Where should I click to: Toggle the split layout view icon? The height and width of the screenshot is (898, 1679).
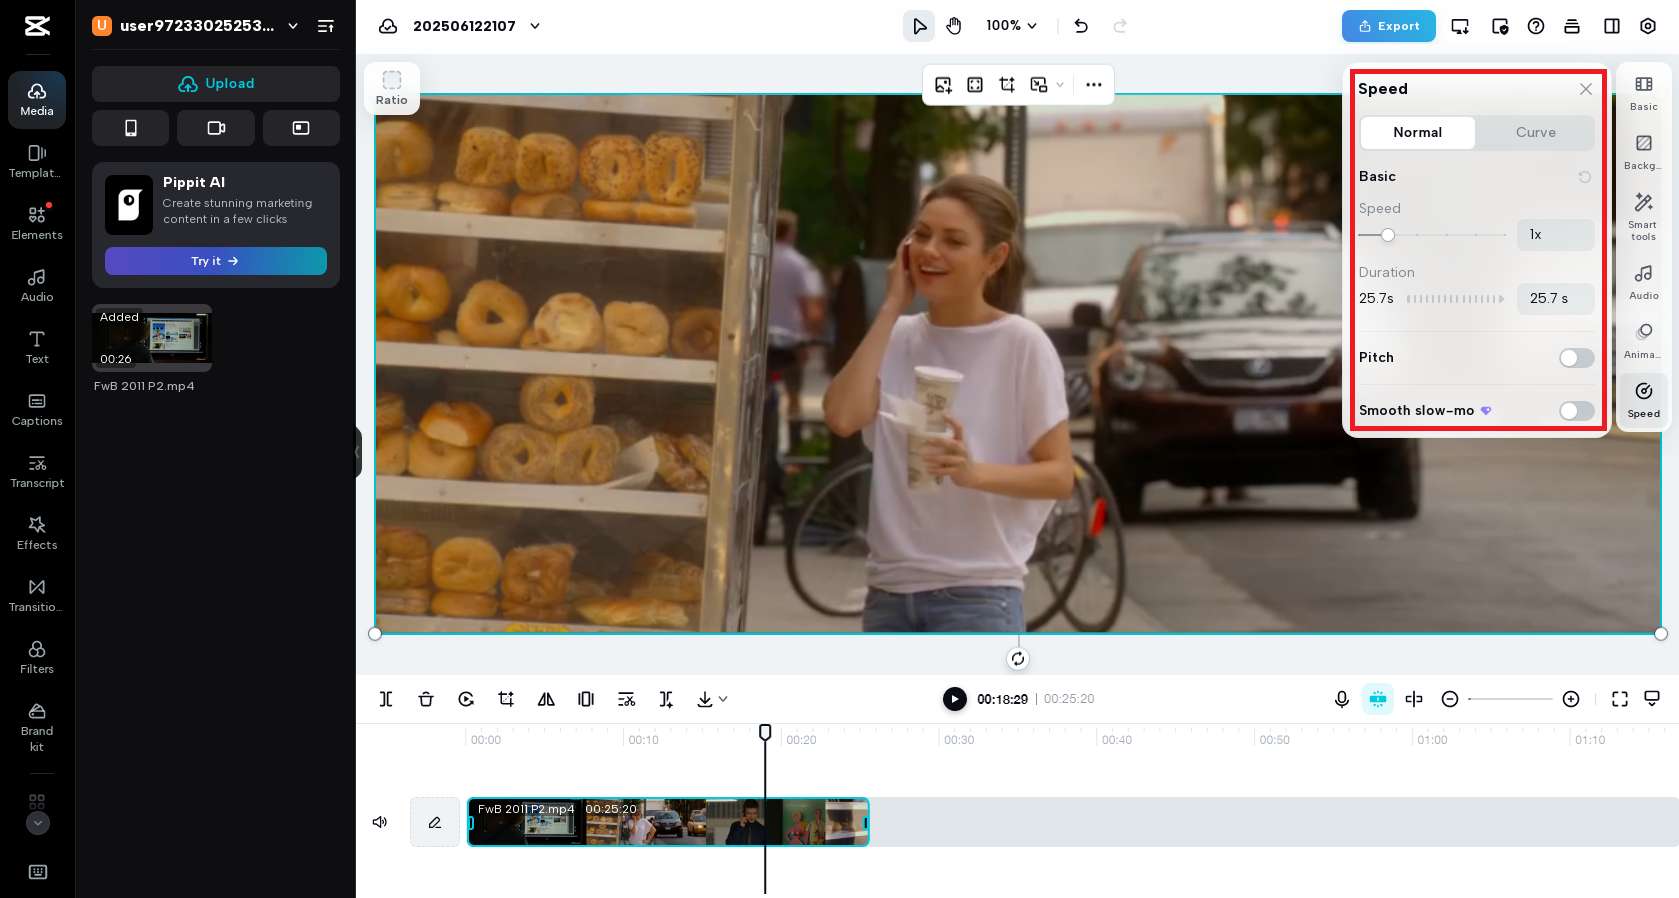tap(1612, 26)
